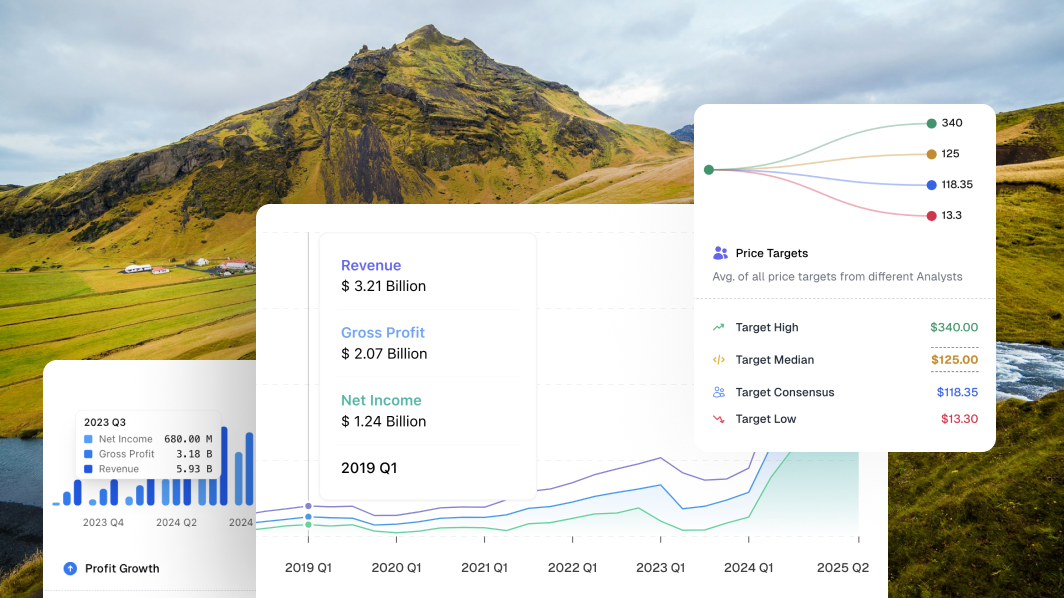Select the 2023 Q1 axis label

coord(661,568)
